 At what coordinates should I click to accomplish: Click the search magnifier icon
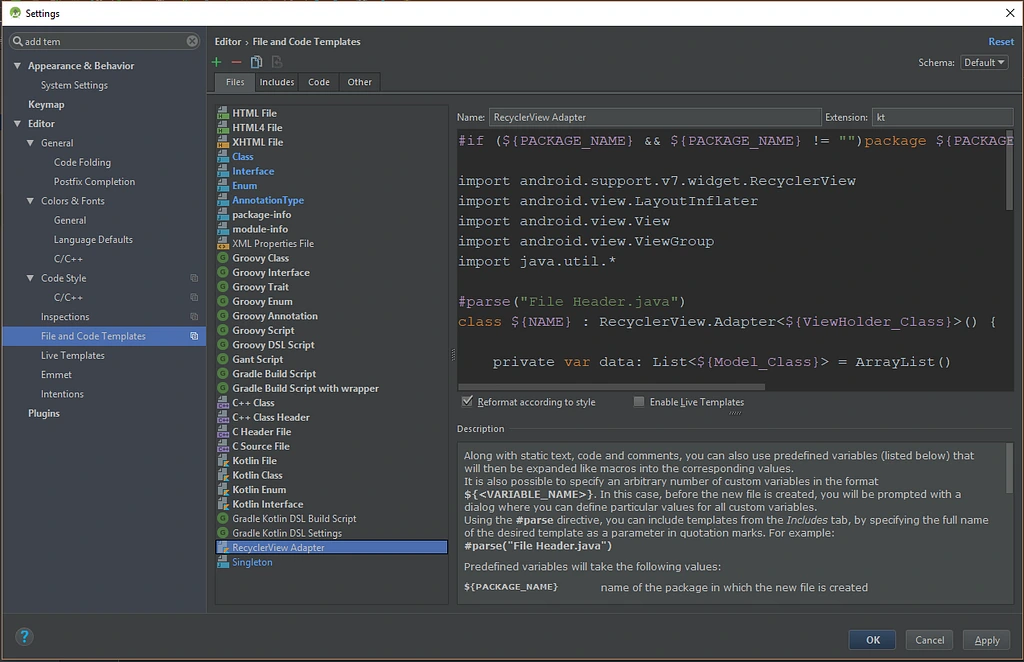pos(18,41)
